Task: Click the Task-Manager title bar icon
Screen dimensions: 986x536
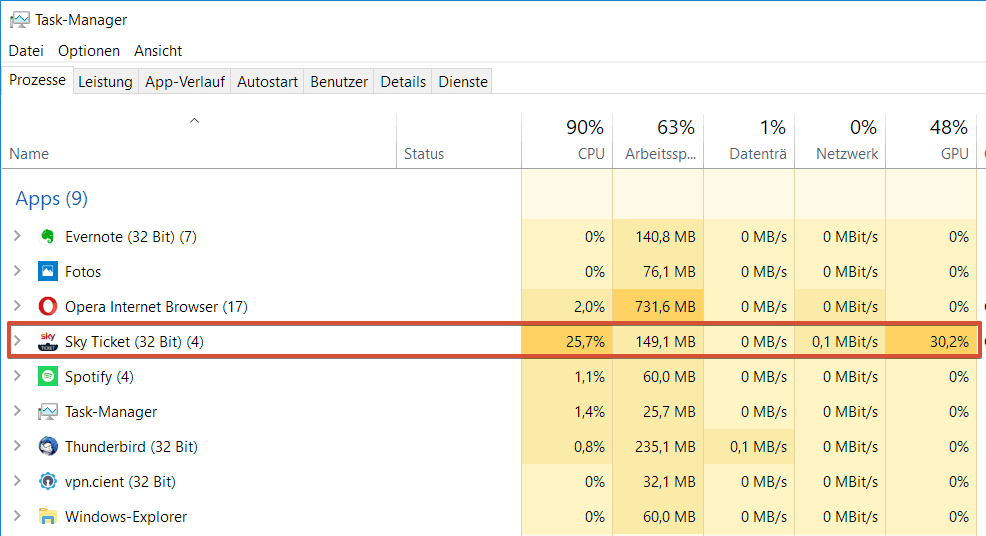Action: point(19,20)
